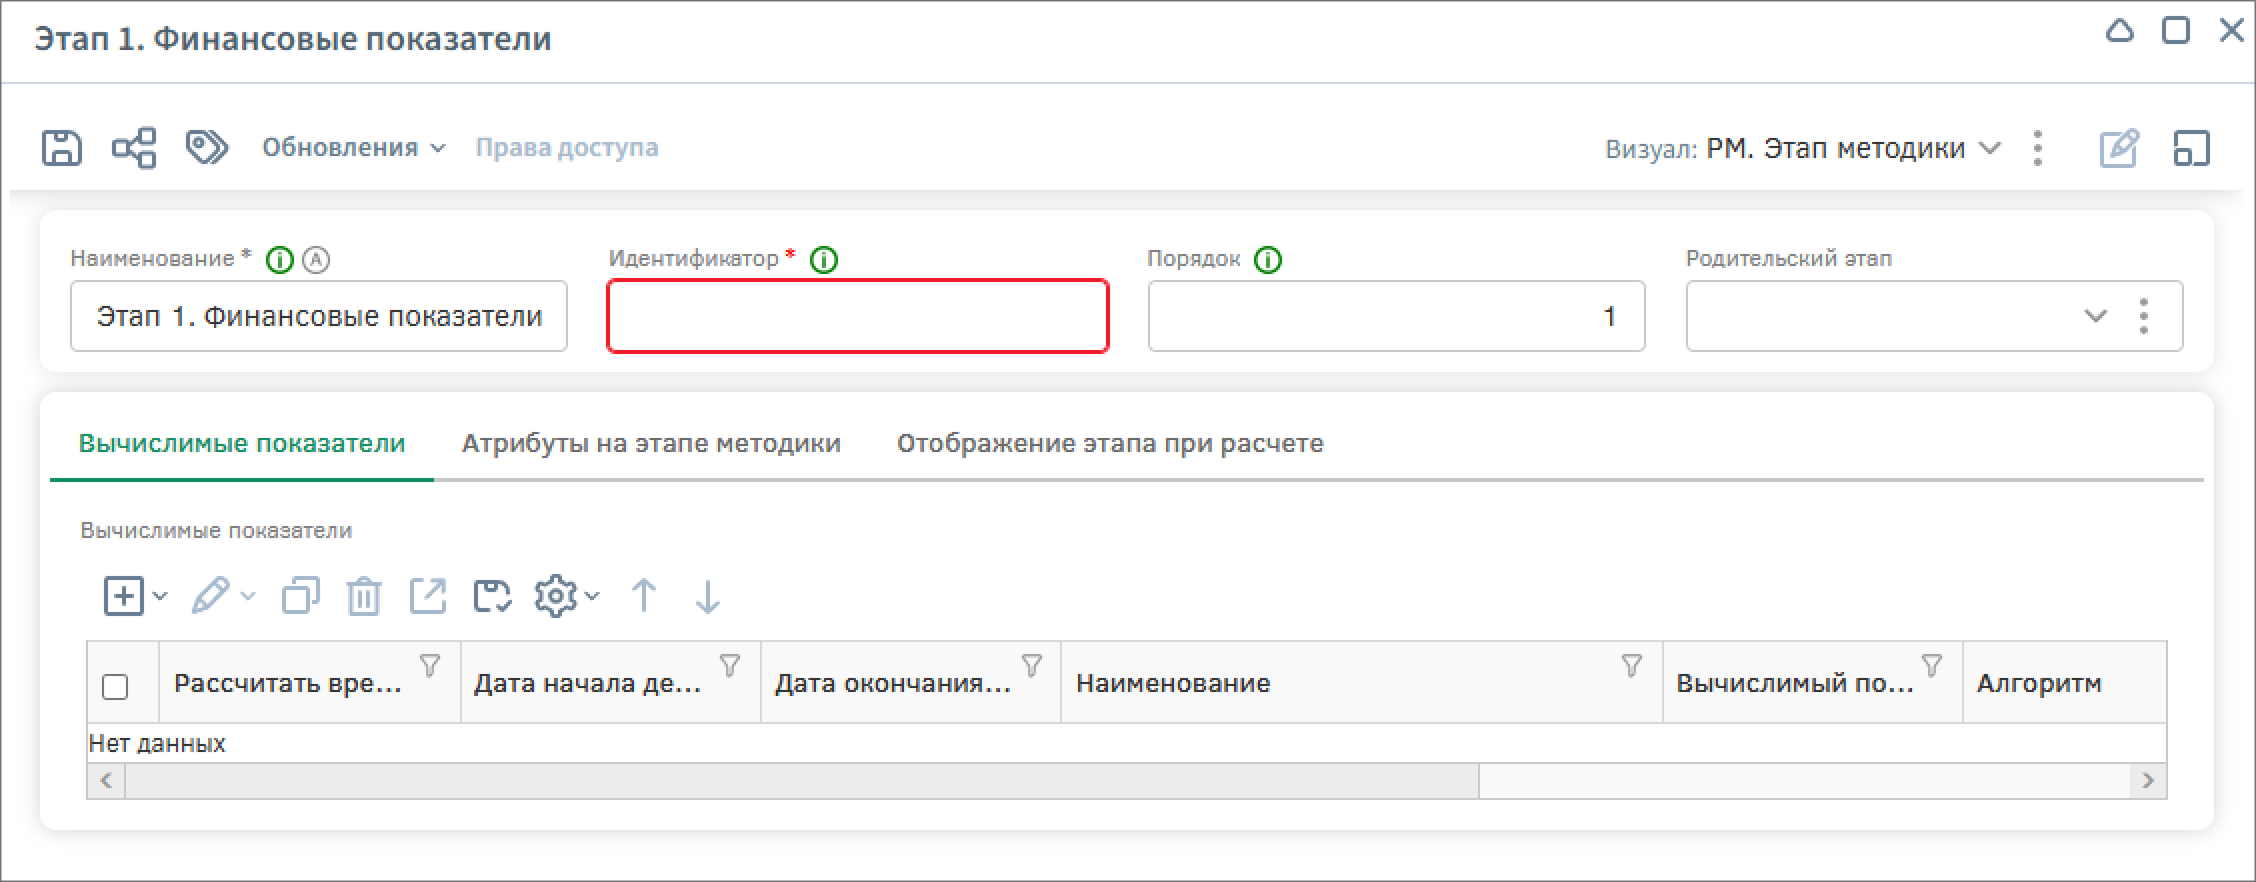The width and height of the screenshot is (2256, 882).
Task: Maximize the Этап 1 window
Action: 2176,31
